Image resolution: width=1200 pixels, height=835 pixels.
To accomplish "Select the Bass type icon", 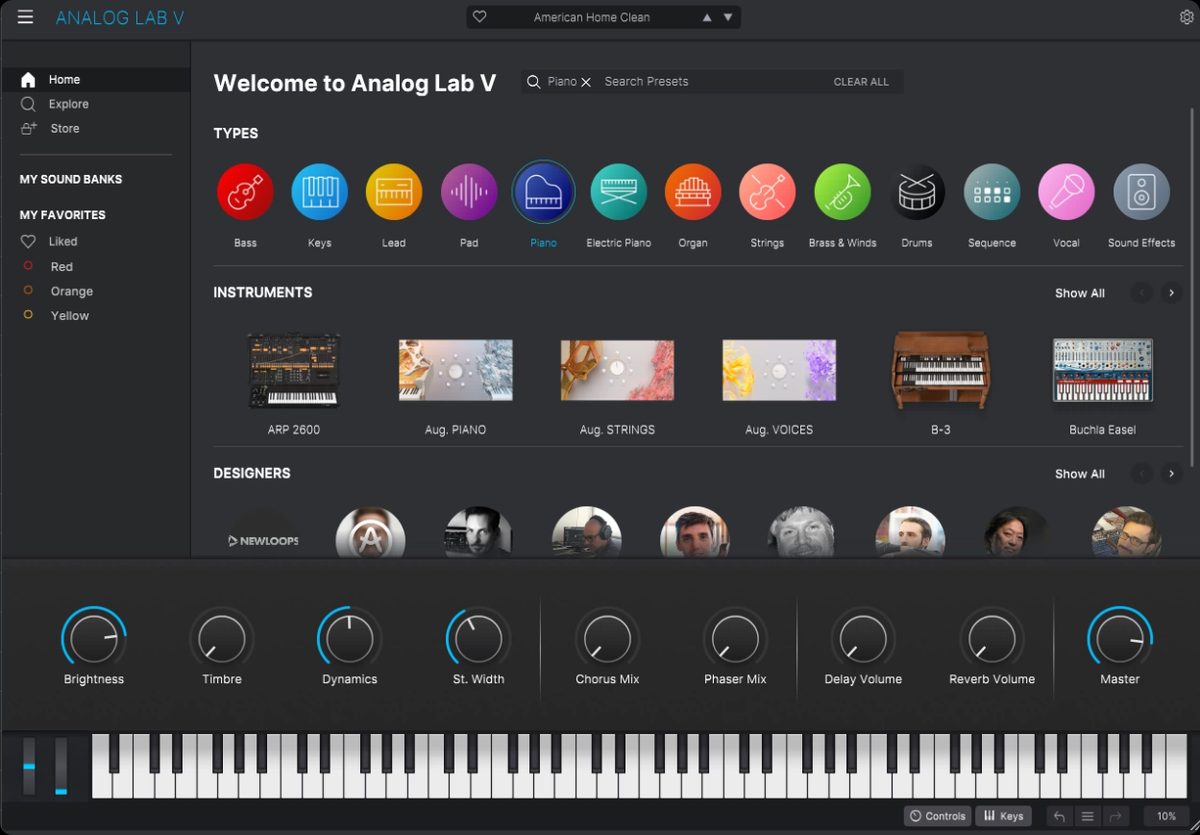I will (x=245, y=192).
